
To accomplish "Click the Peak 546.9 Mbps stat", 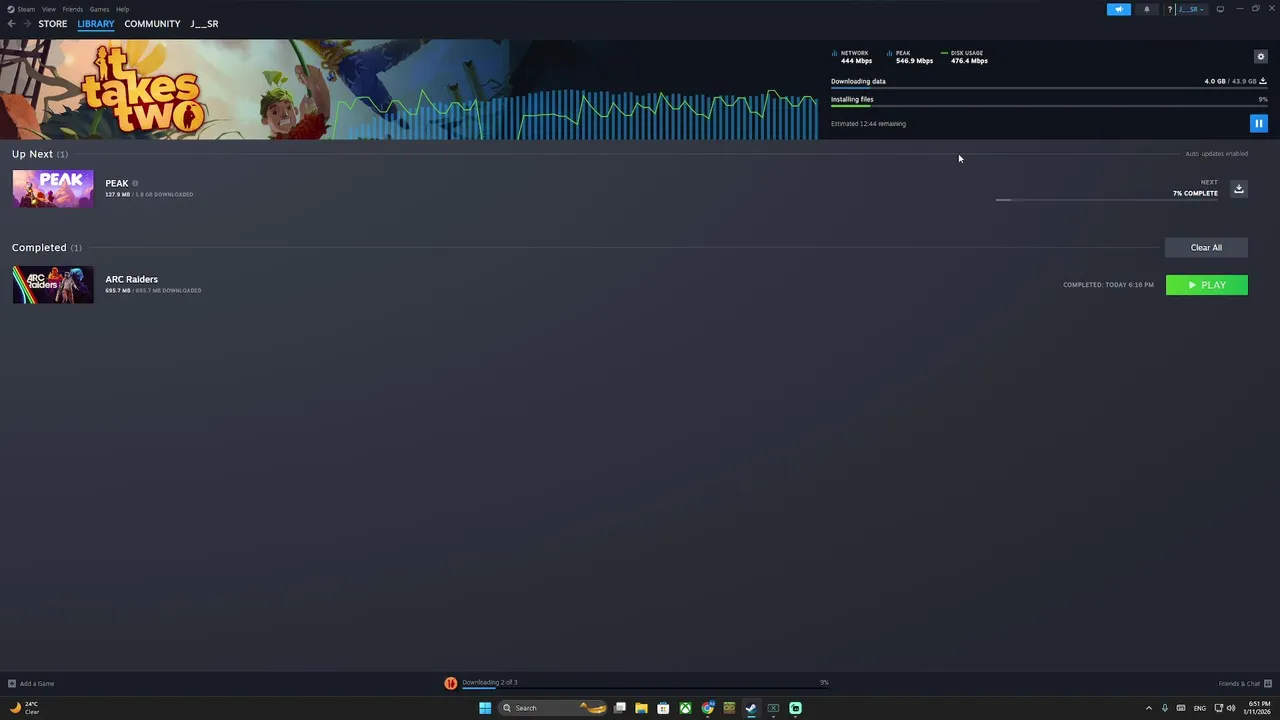I will pyautogui.click(x=910, y=57).
